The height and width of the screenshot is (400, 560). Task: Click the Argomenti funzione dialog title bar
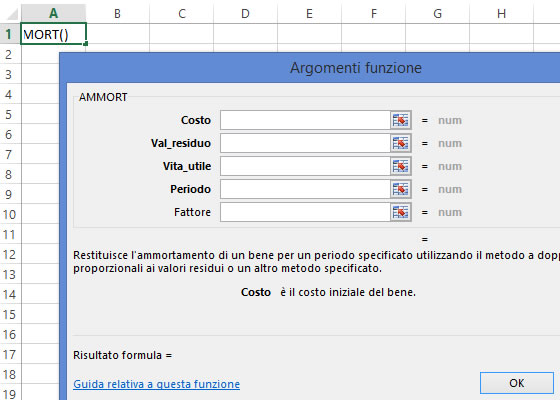[310, 68]
